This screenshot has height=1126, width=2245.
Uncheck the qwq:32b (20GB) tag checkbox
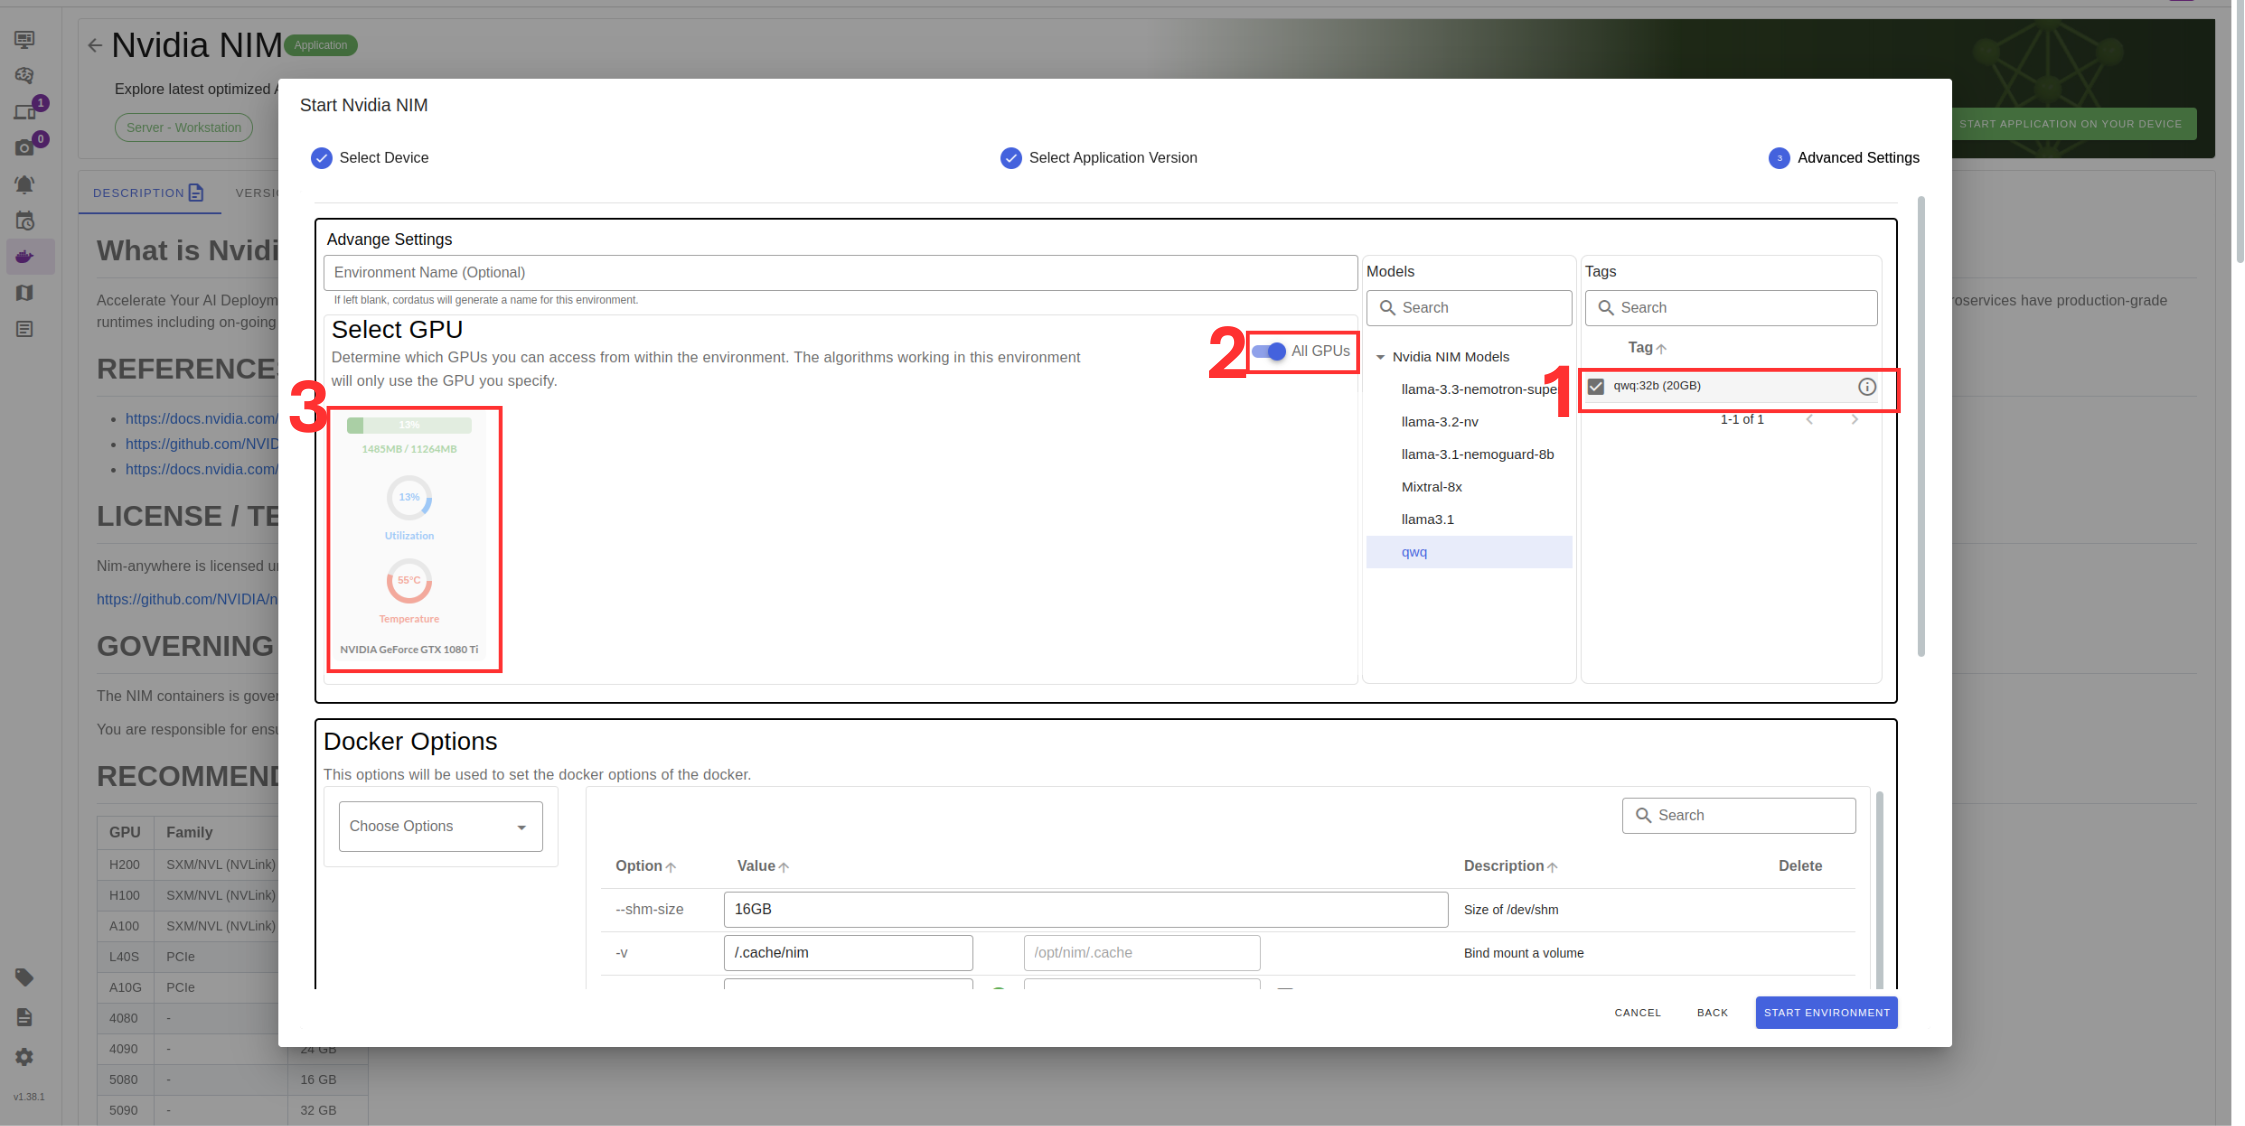1596,387
